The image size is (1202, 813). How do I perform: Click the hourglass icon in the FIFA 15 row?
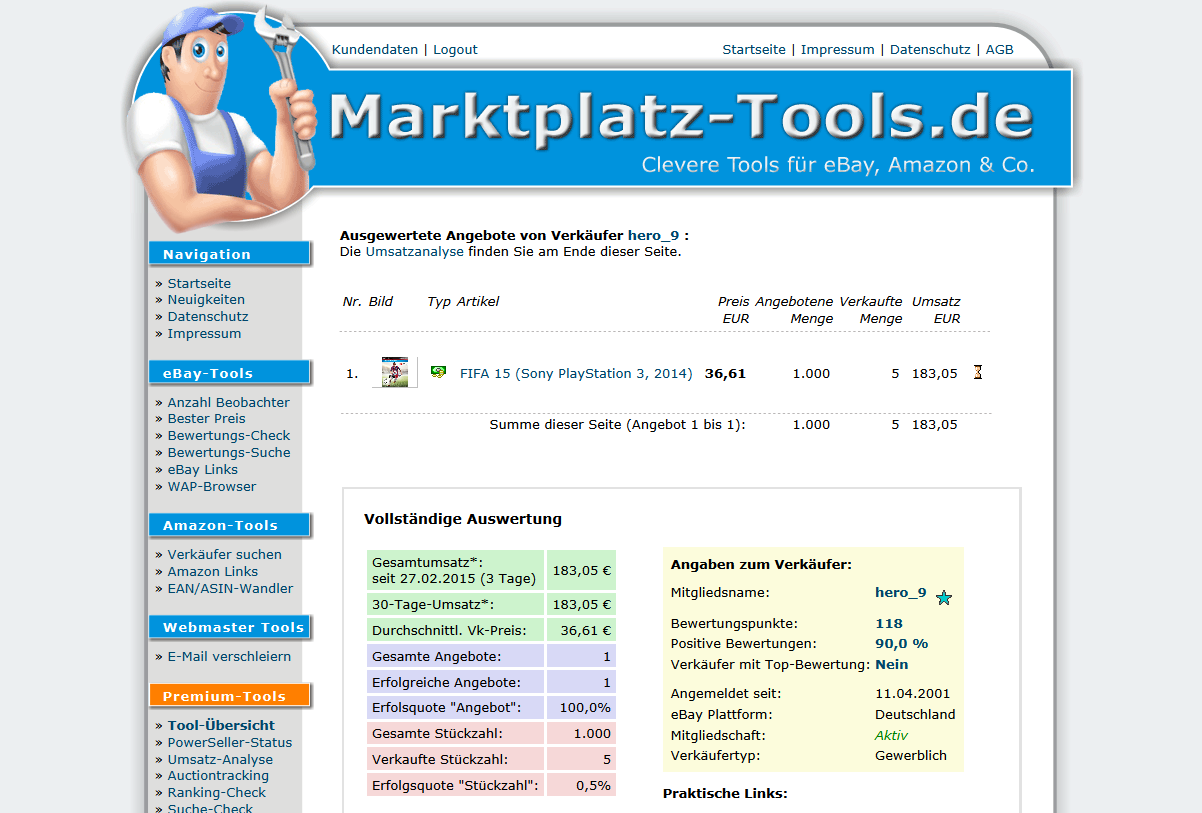(x=978, y=373)
